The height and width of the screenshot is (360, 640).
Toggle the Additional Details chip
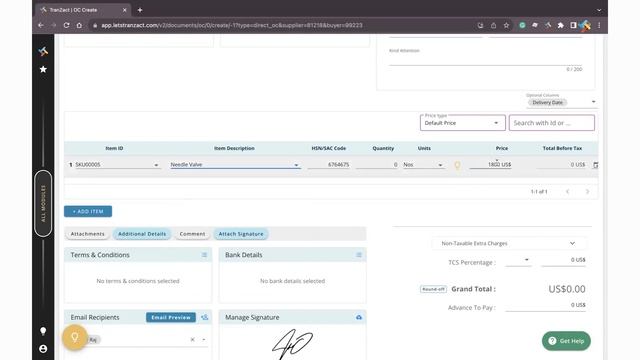(x=142, y=234)
